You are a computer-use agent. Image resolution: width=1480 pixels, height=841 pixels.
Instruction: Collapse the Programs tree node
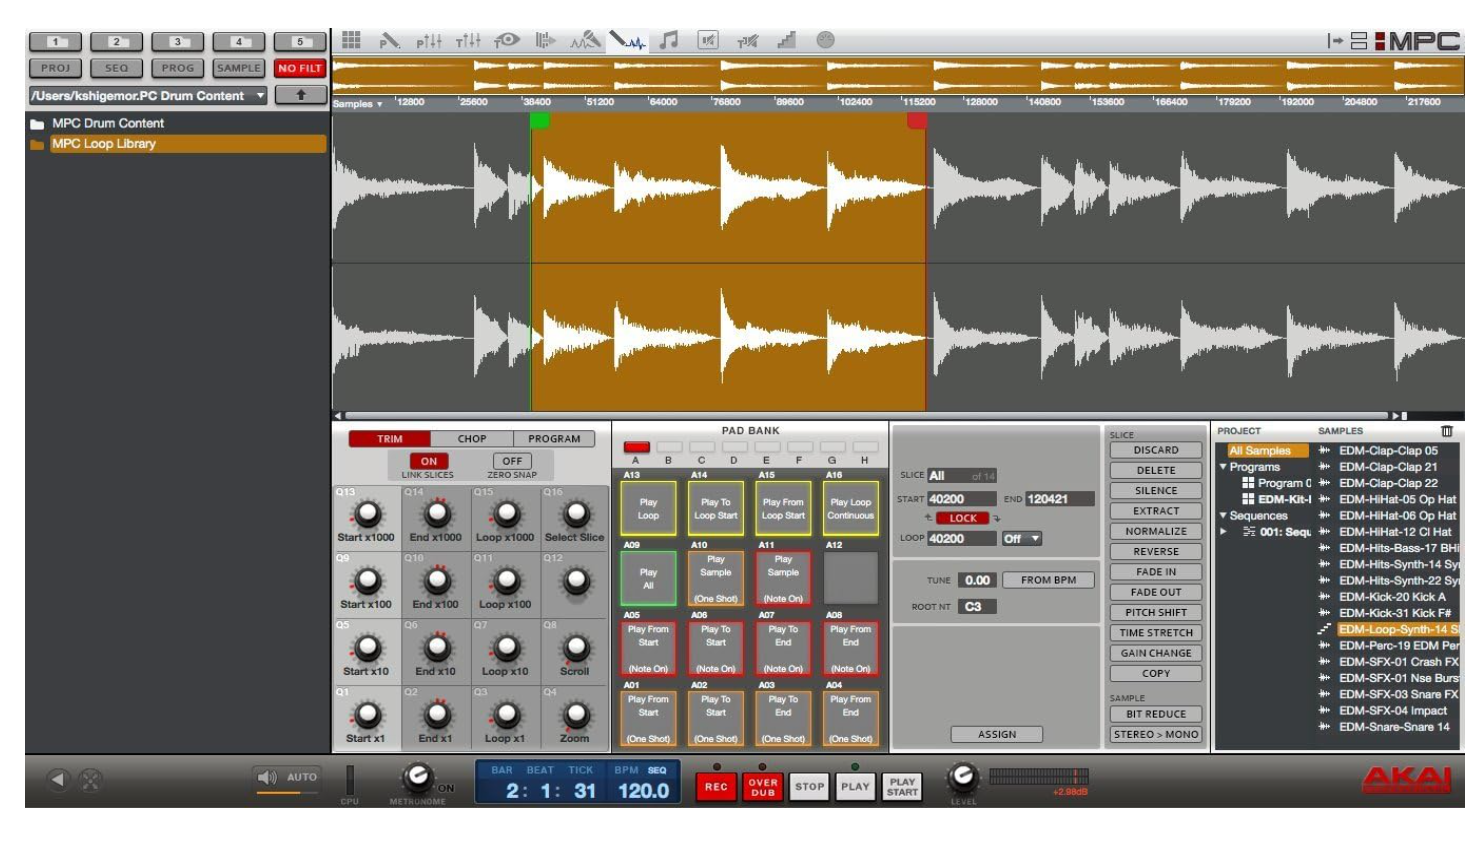(1223, 467)
